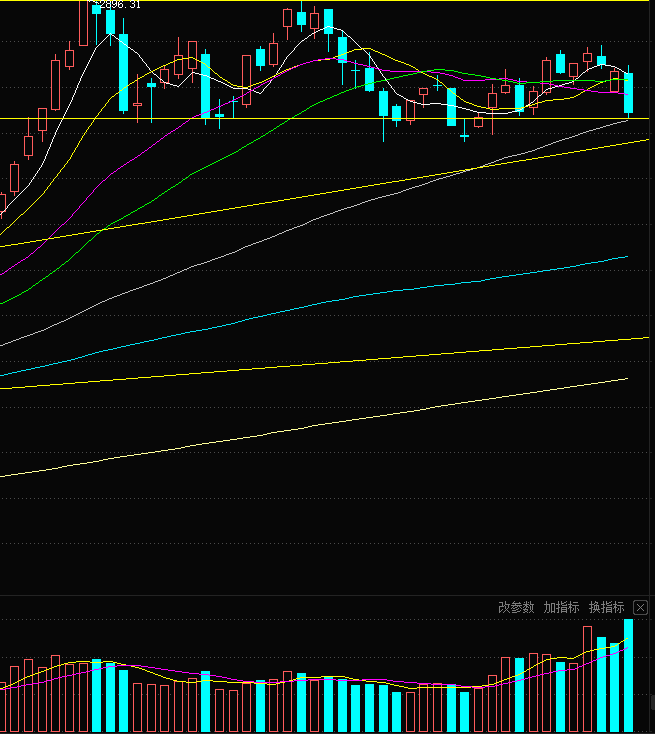
Task: Click 改参数 to change indicator parameters
Action: [x=516, y=608]
